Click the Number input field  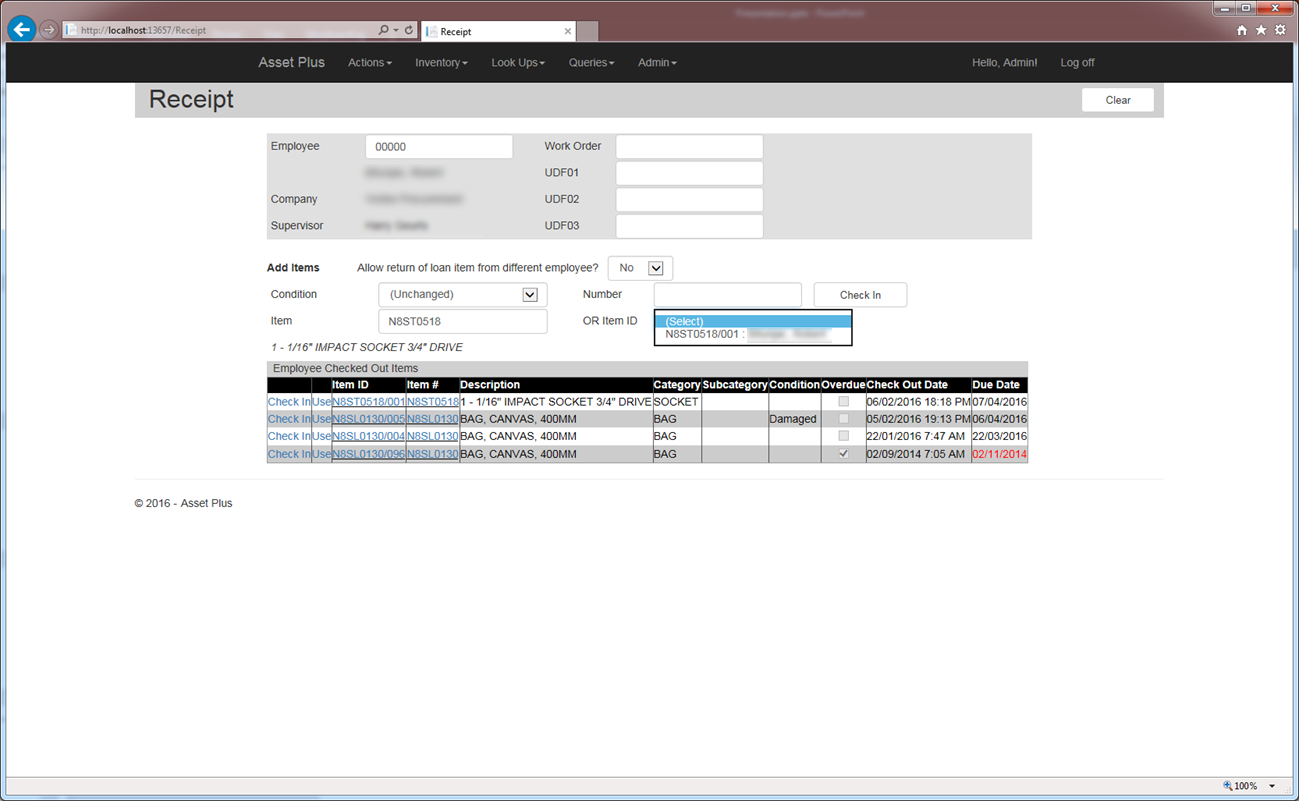coord(728,295)
